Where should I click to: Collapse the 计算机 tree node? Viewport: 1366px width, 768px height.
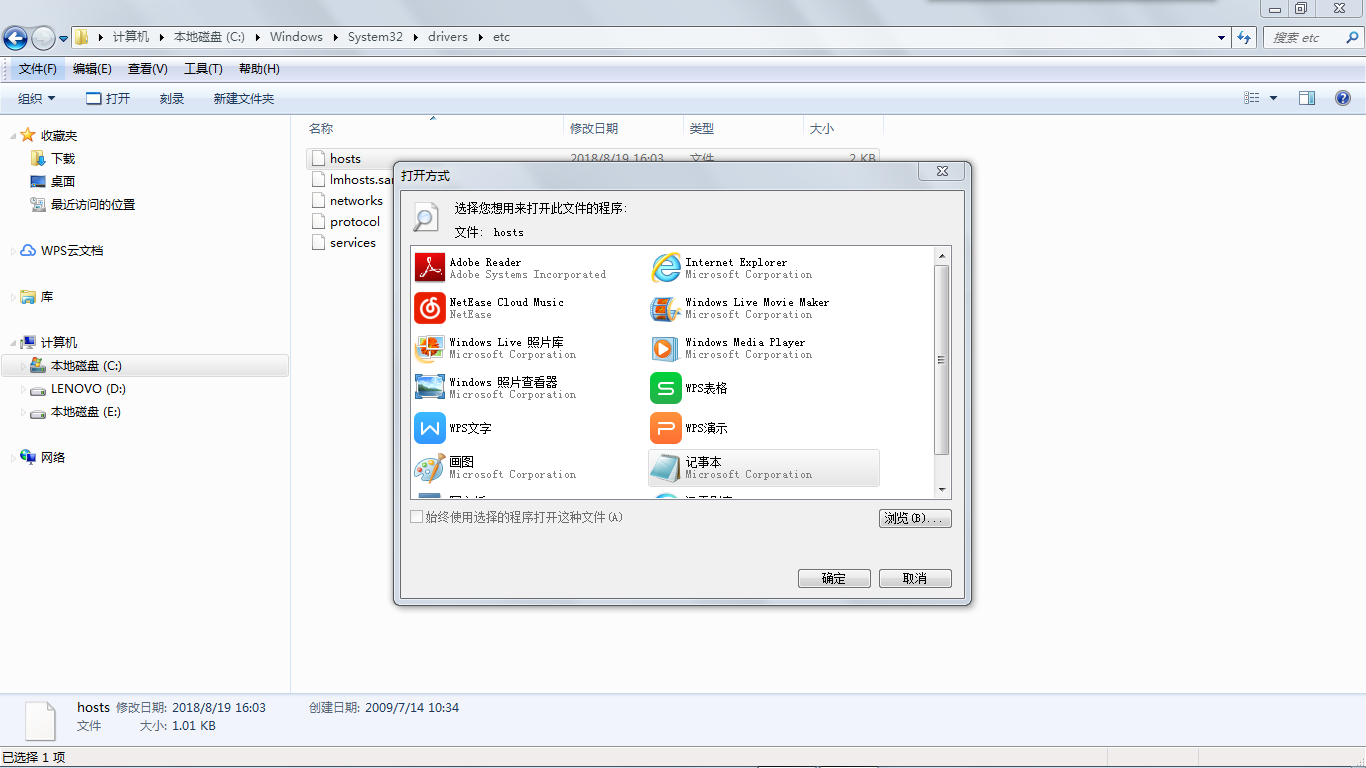click(13, 343)
